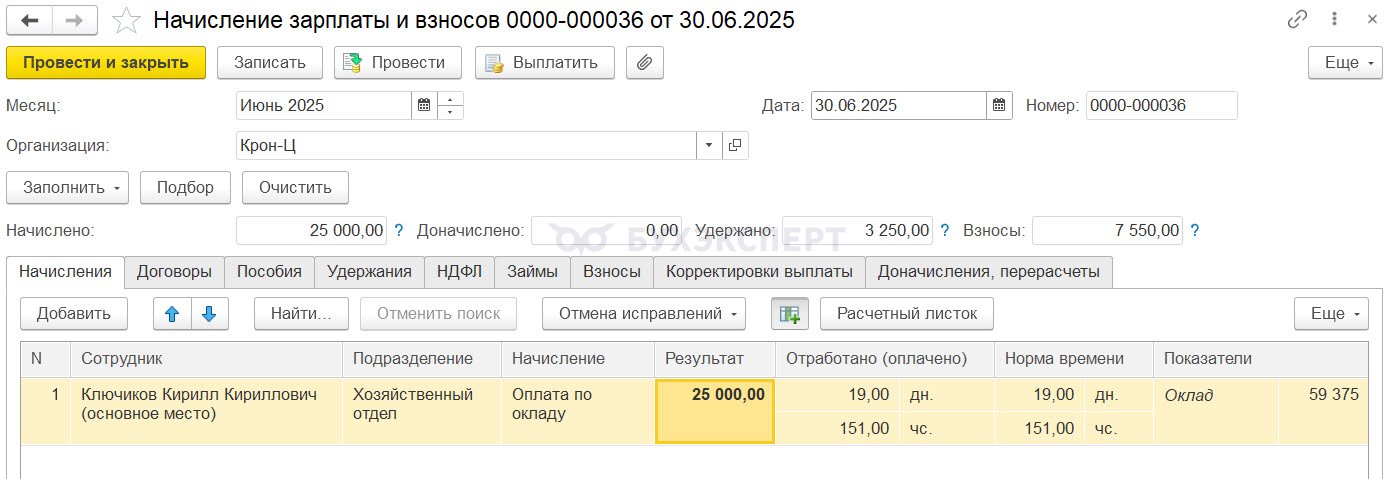Move row up with blue up arrow
This screenshot has width=1395, height=479.
(x=172, y=313)
